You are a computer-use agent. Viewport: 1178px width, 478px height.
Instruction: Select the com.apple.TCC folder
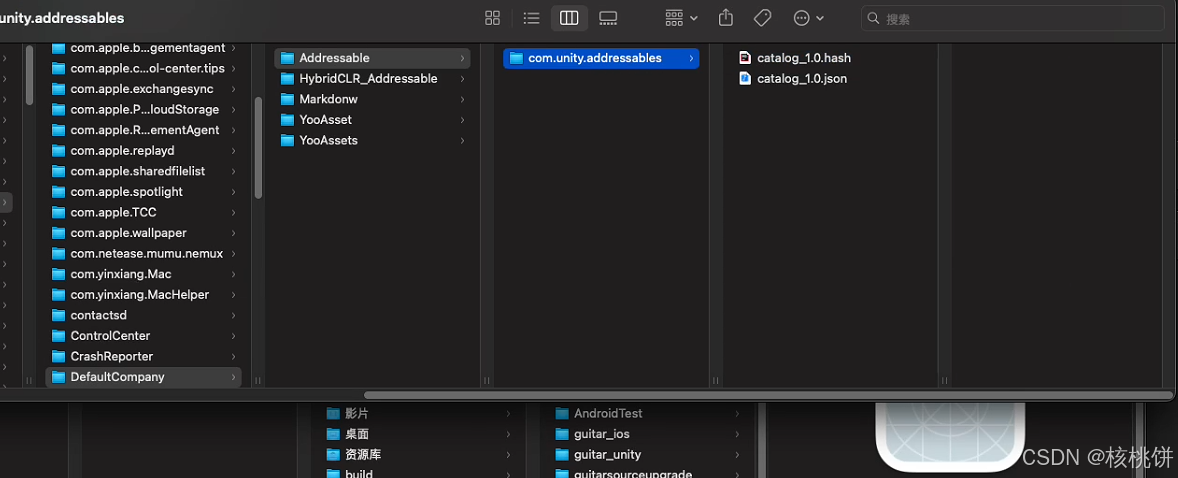143,213
